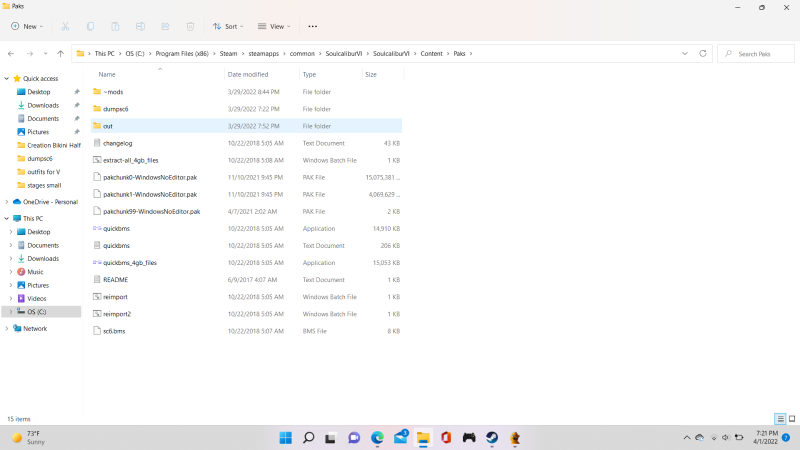Open the Creation Bikini Half folder shortcut
The image size is (800, 450).
54,145
